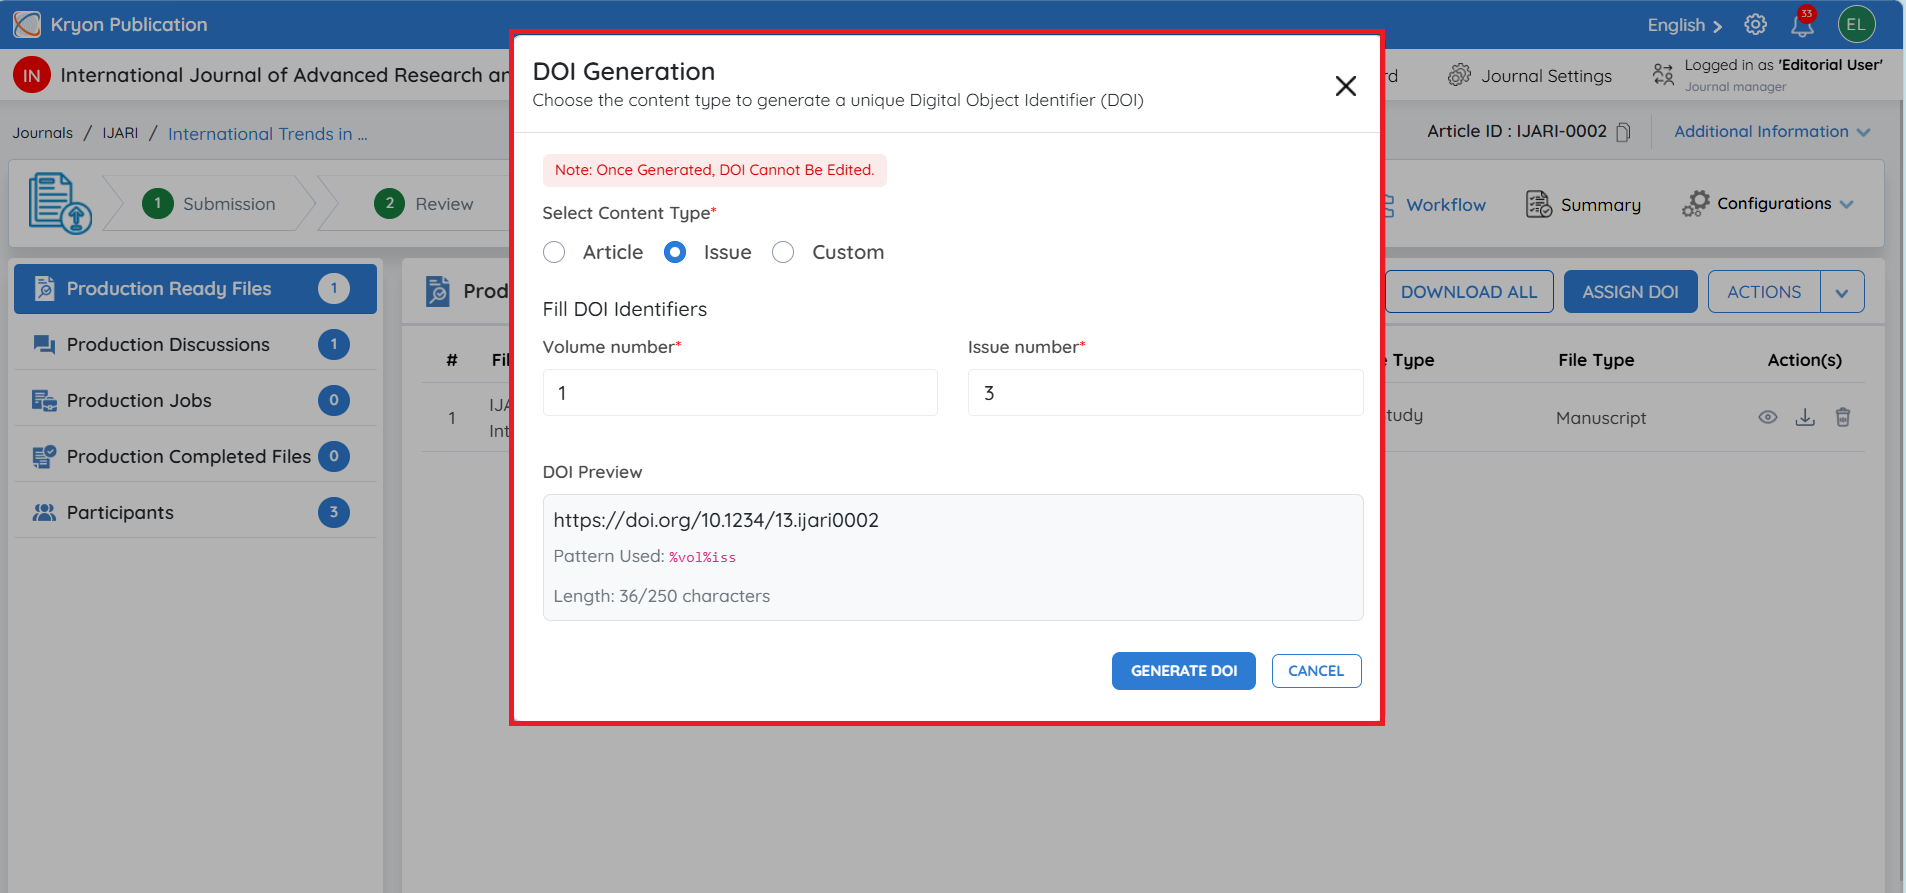The height and width of the screenshot is (893, 1906).
Task: Open the settings gear in top bar
Action: [1756, 25]
